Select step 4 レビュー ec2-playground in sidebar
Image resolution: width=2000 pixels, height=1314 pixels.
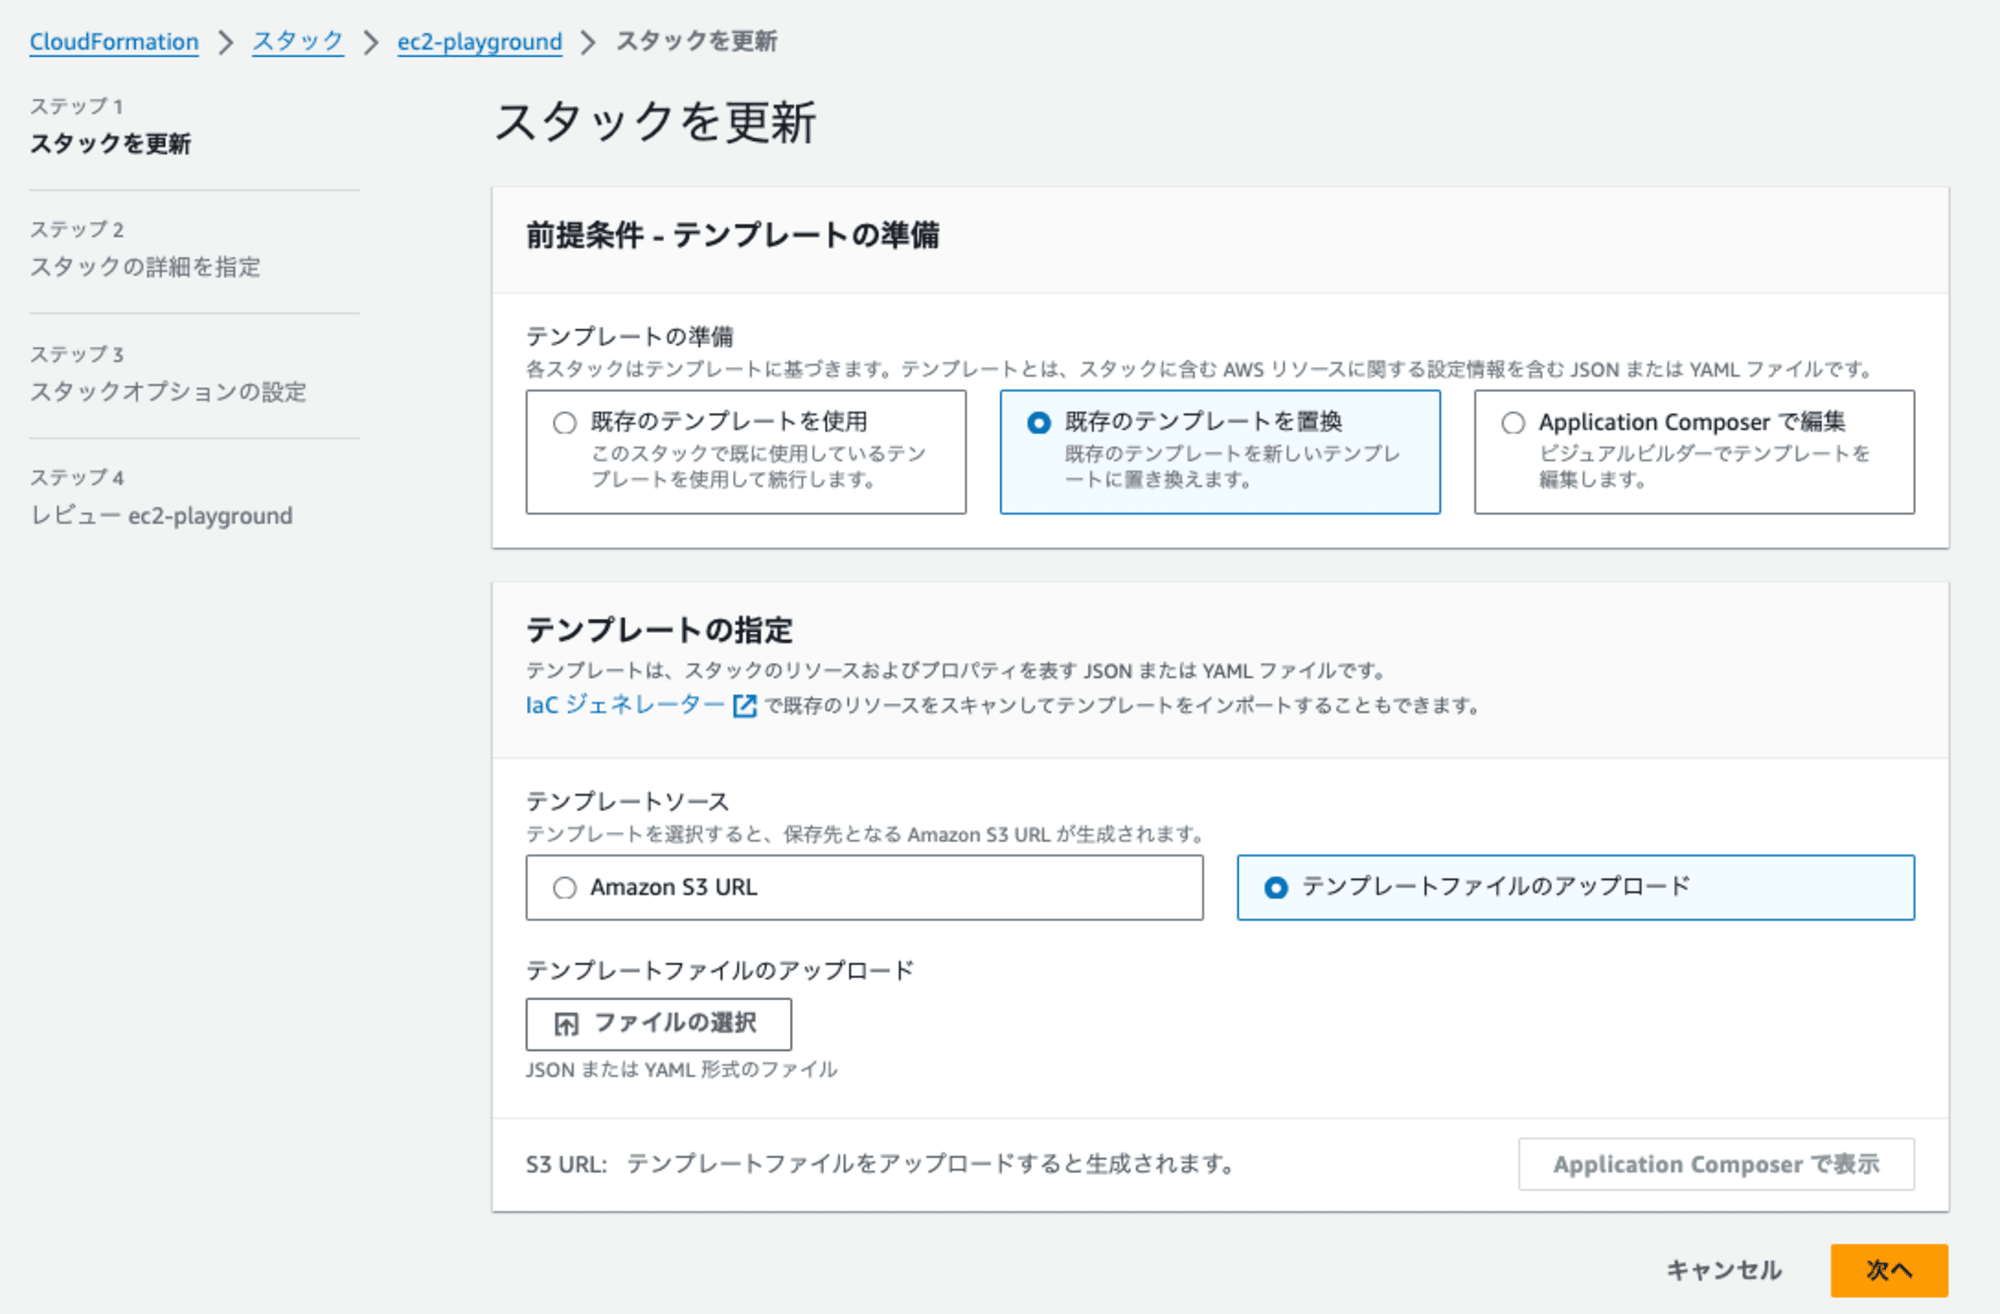click(161, 516)
